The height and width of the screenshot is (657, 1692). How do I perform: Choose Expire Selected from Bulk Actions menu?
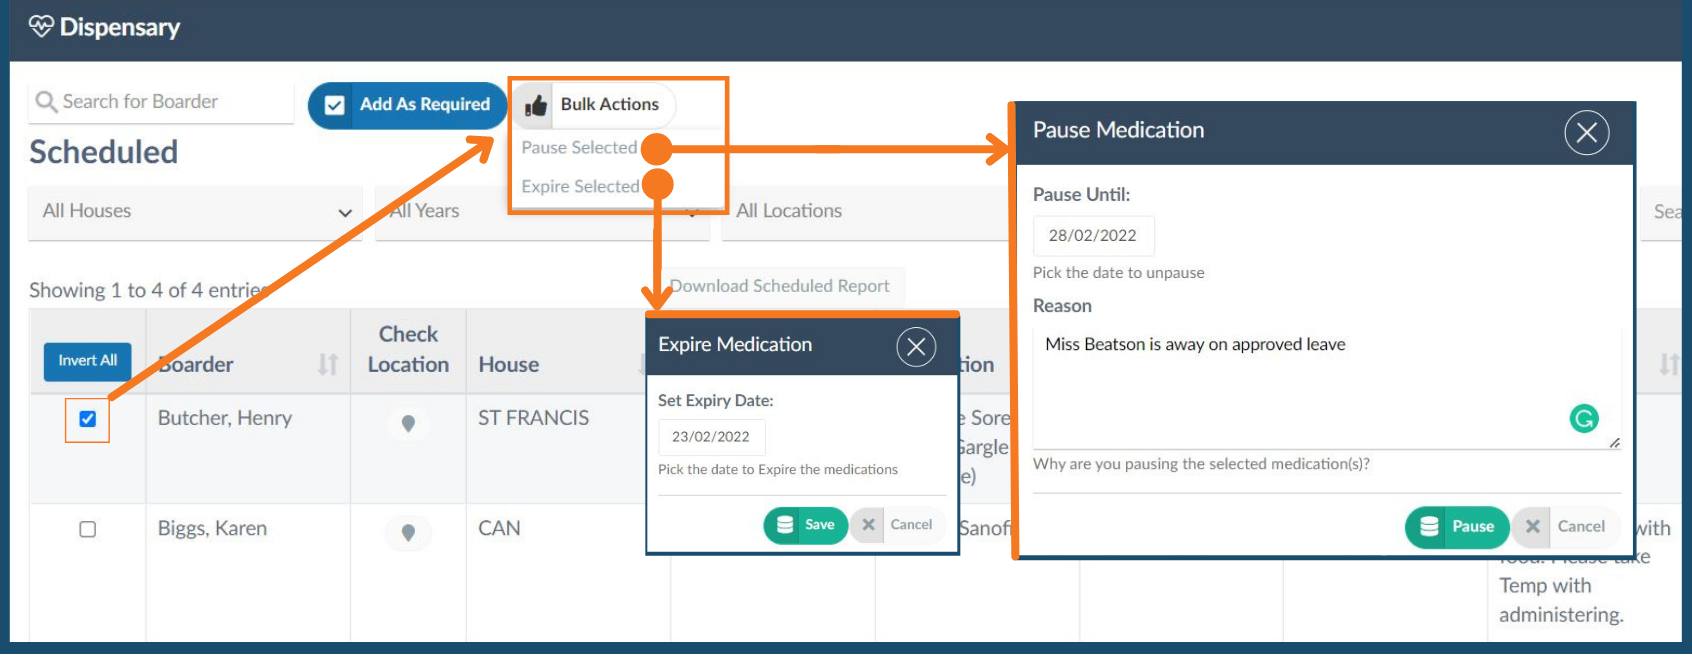(x=580, y=187)
